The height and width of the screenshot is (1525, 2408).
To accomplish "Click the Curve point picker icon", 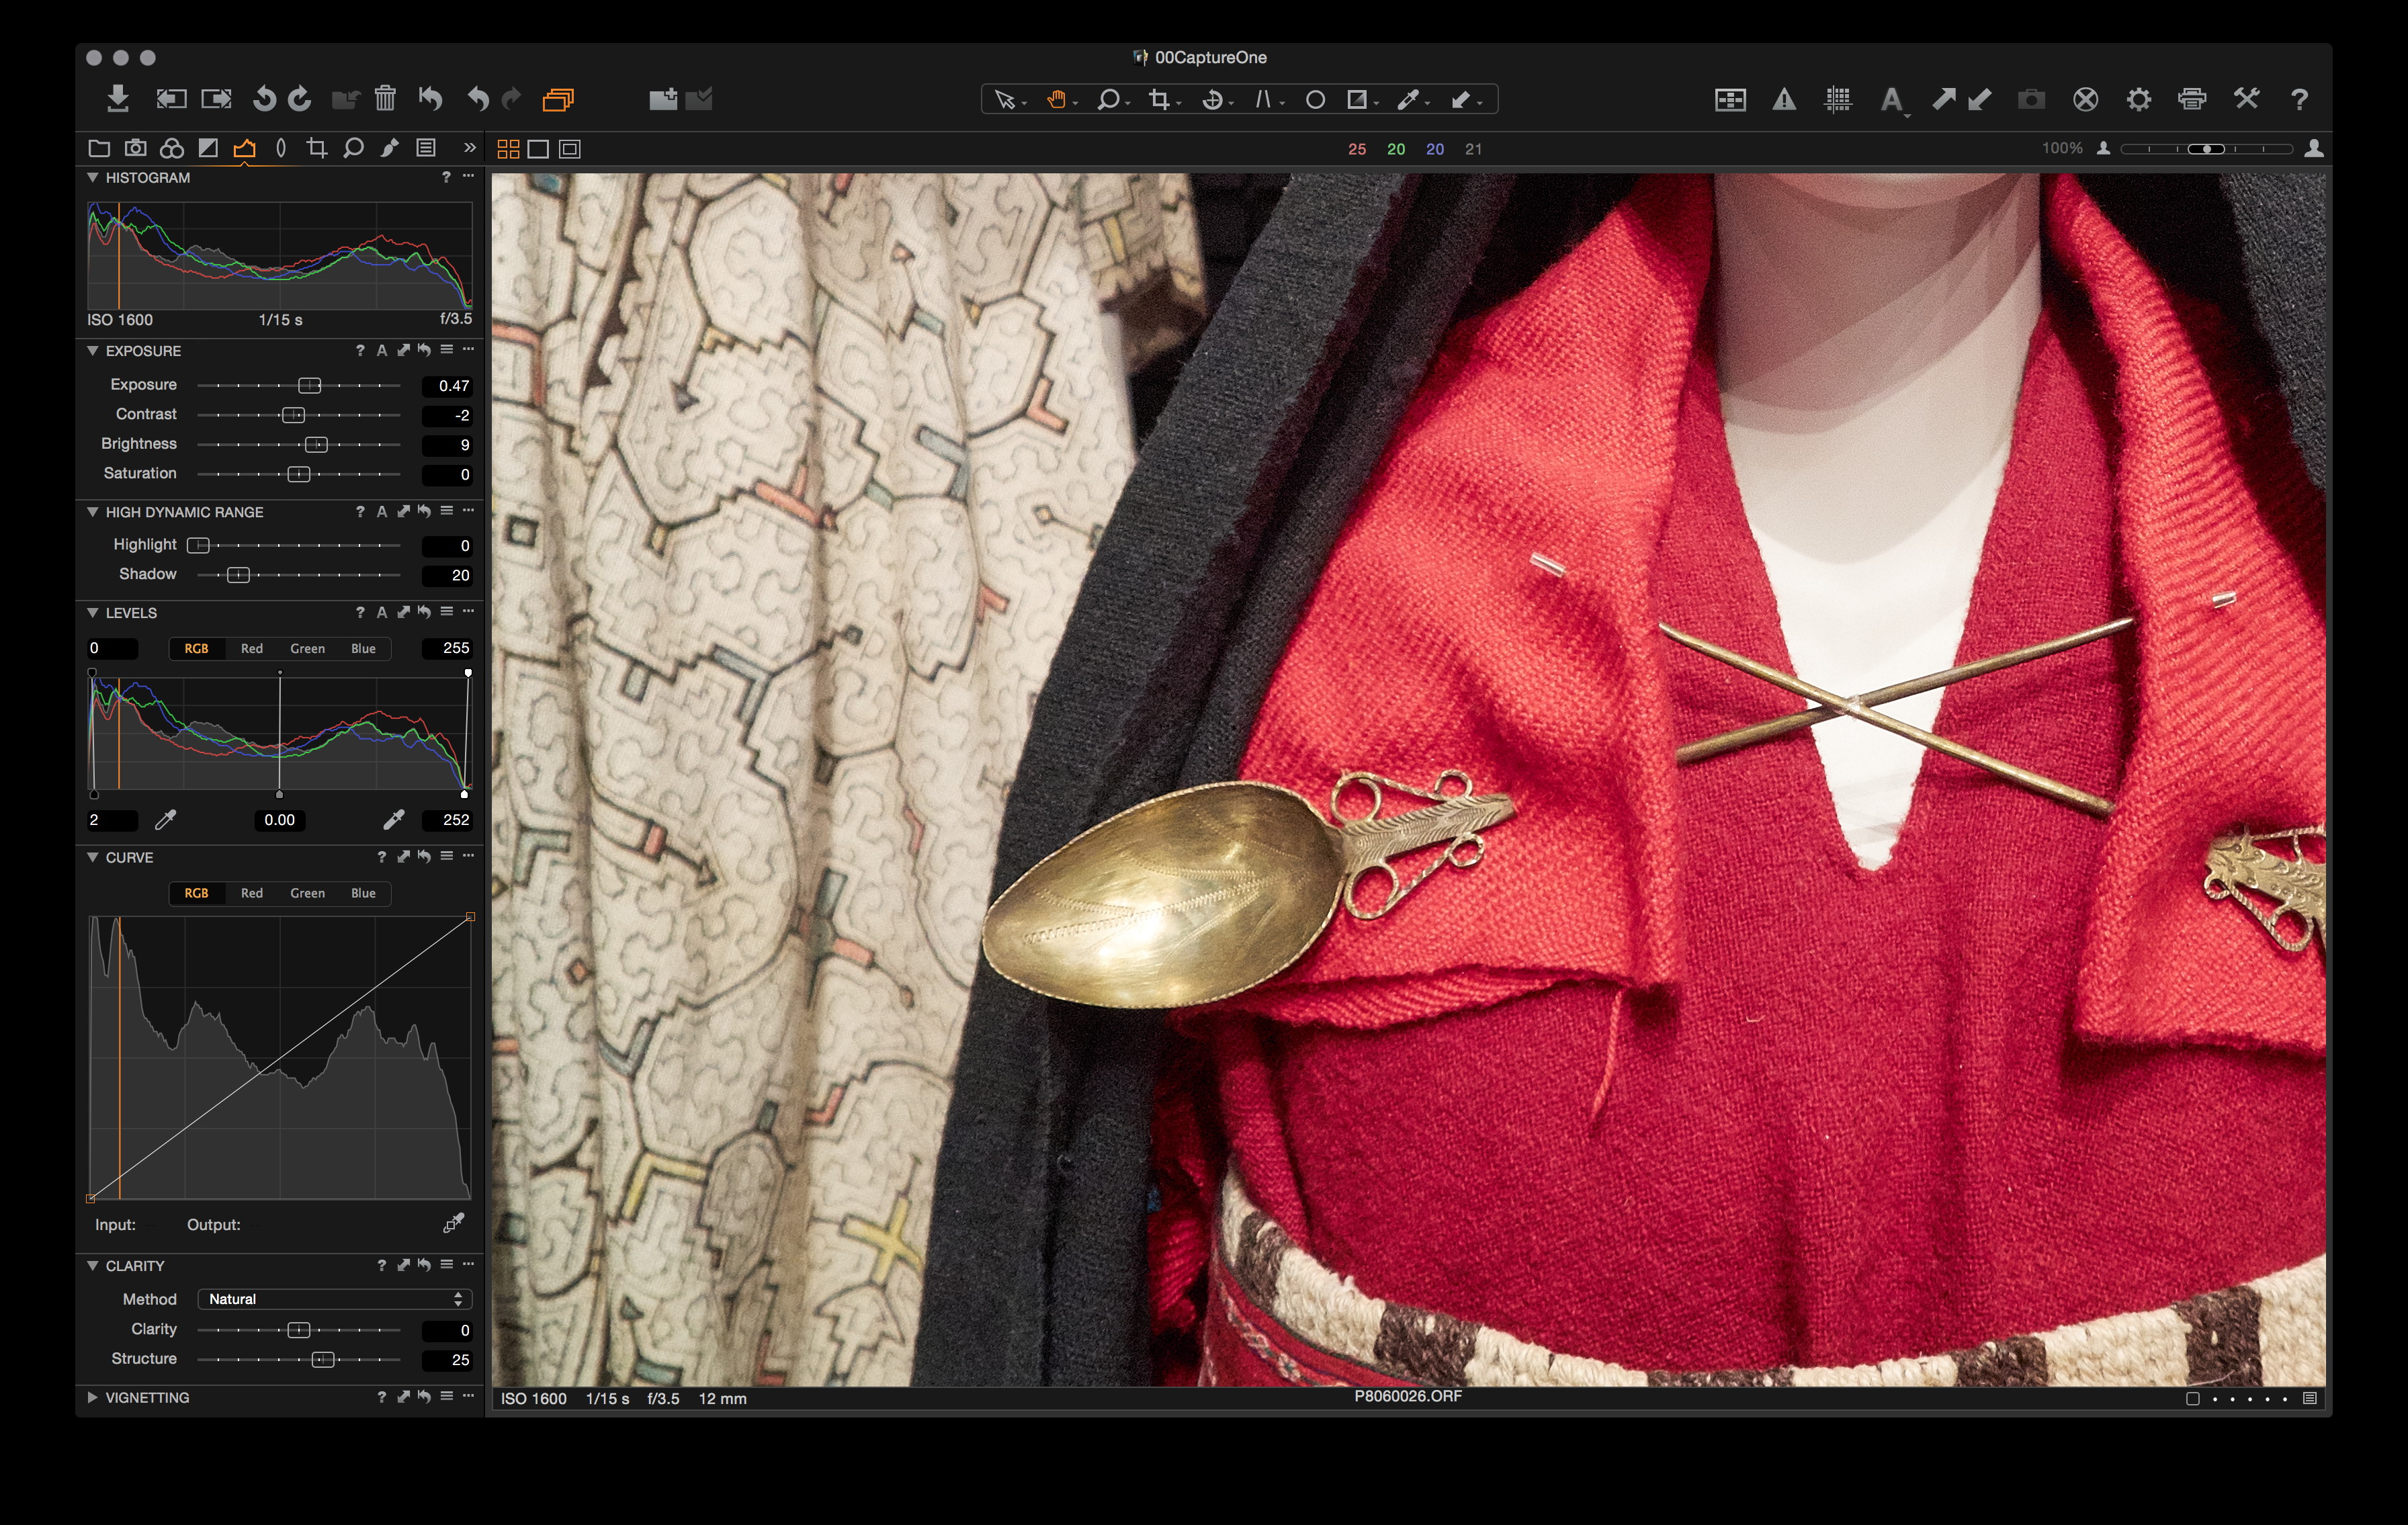I will click(x=453, y=1224).
